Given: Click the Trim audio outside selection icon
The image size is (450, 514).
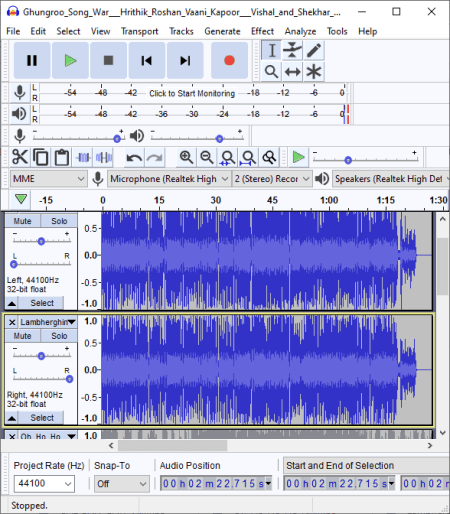Looking at the screenshot, I should (x=83, y=157).
